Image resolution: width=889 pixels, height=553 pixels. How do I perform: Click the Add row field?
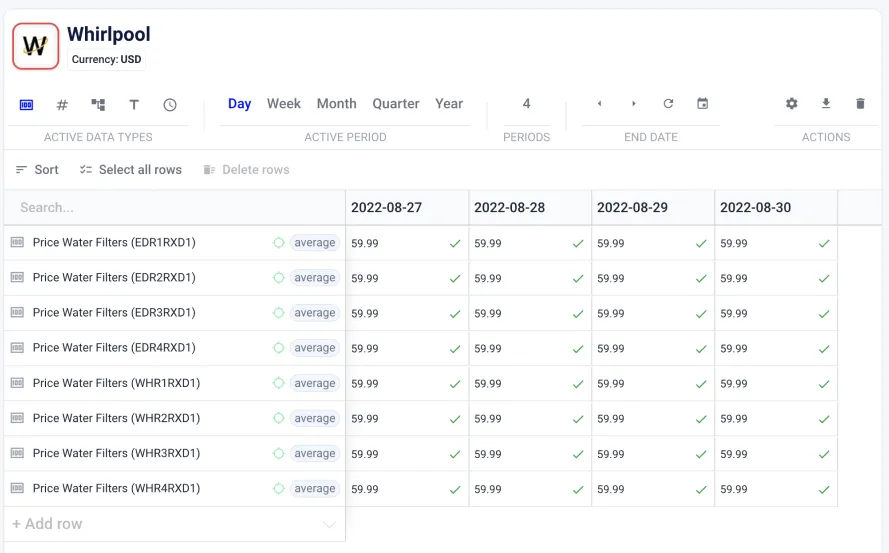[x=175, y=524]
